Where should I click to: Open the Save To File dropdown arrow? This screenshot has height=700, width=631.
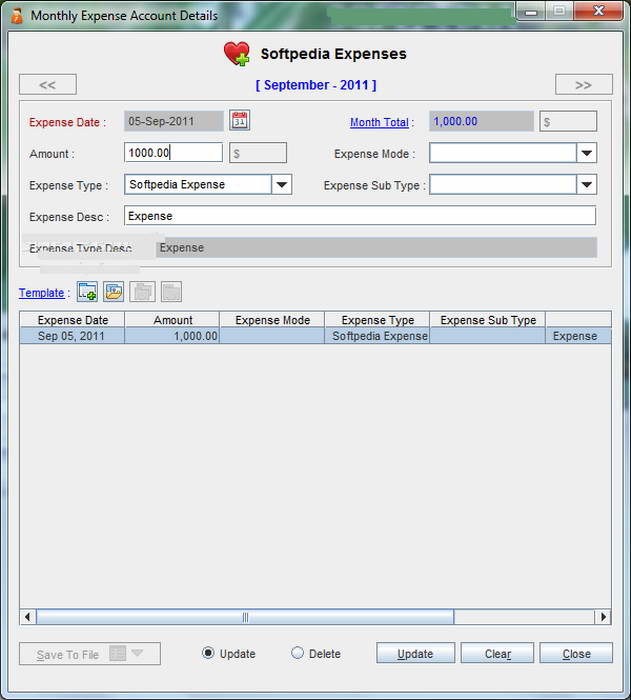pos(138,653)
